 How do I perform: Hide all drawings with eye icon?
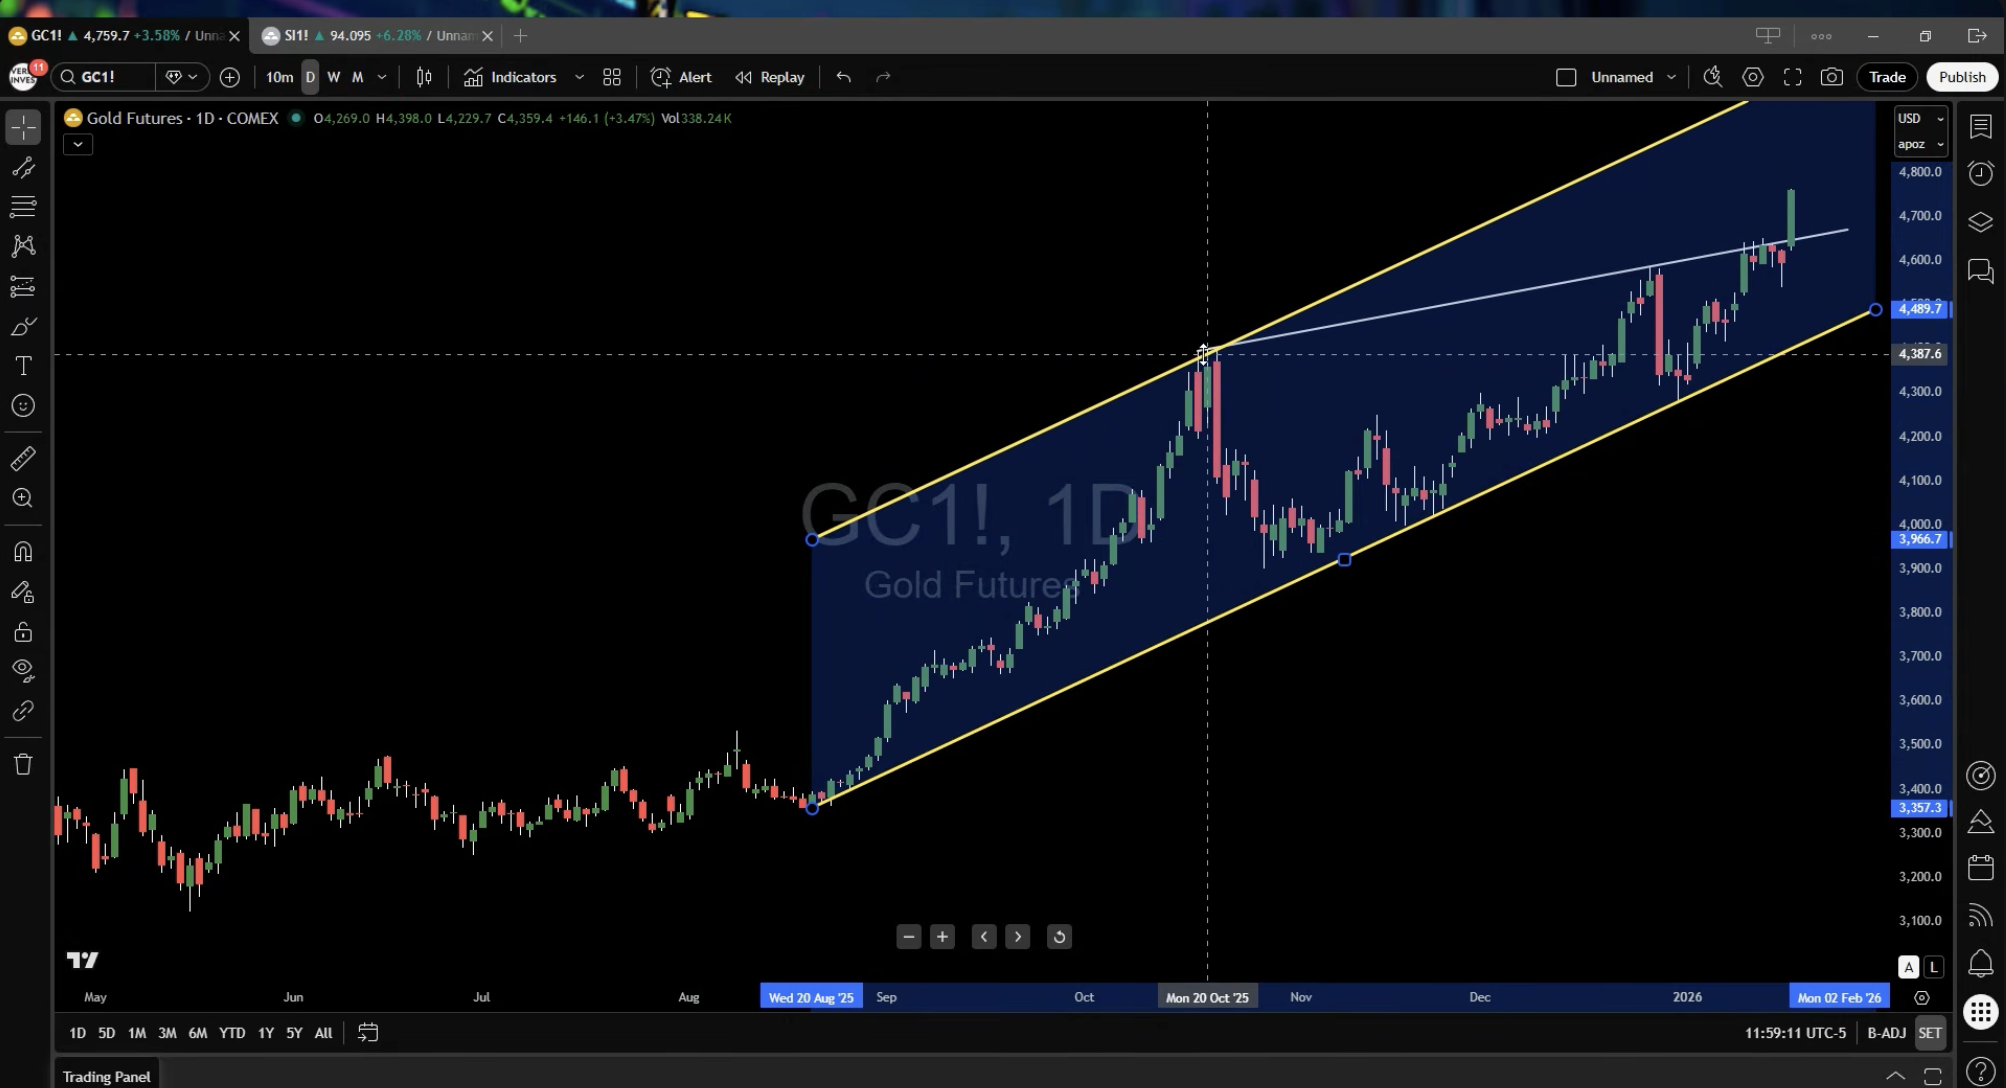click(23, 670)
